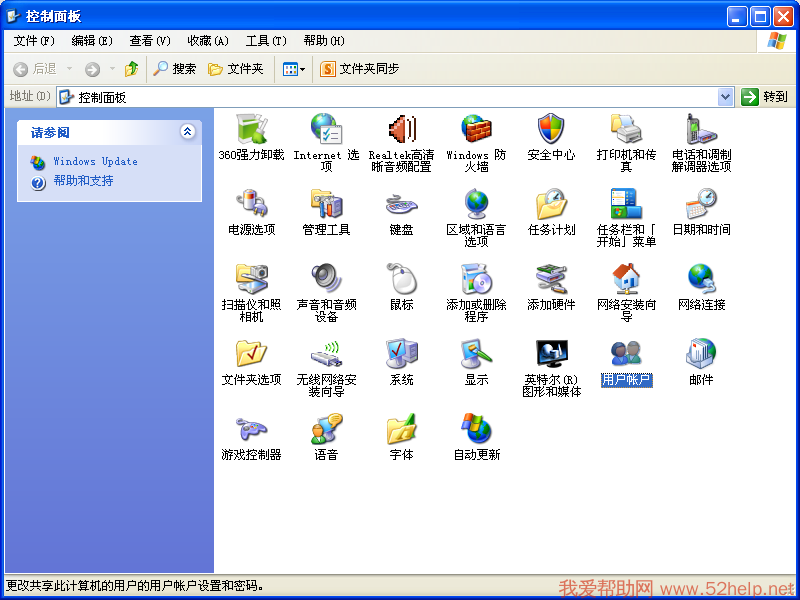The width and height of the screenshot is (800, 600).
Task: Collapse the 请参阅 sidebar panel
Action: (187, 132)
